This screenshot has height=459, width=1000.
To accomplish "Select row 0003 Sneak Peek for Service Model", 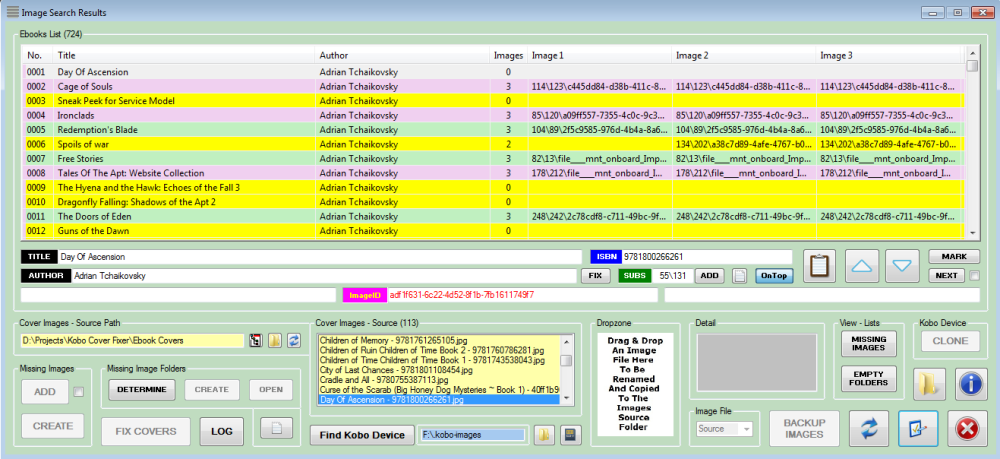I will (x=493, y=101).
